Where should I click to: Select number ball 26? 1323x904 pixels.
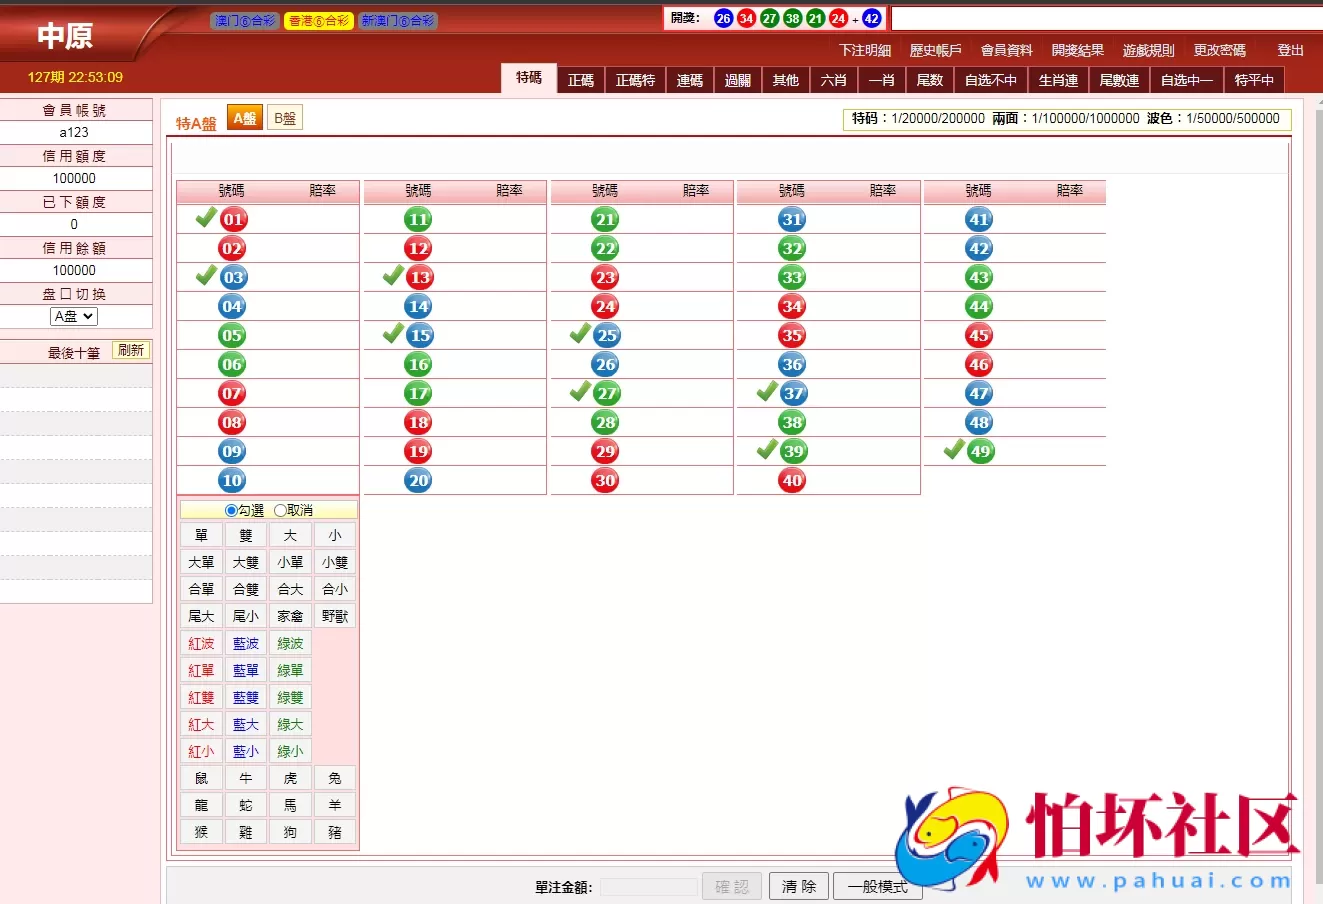coord(605,363)
